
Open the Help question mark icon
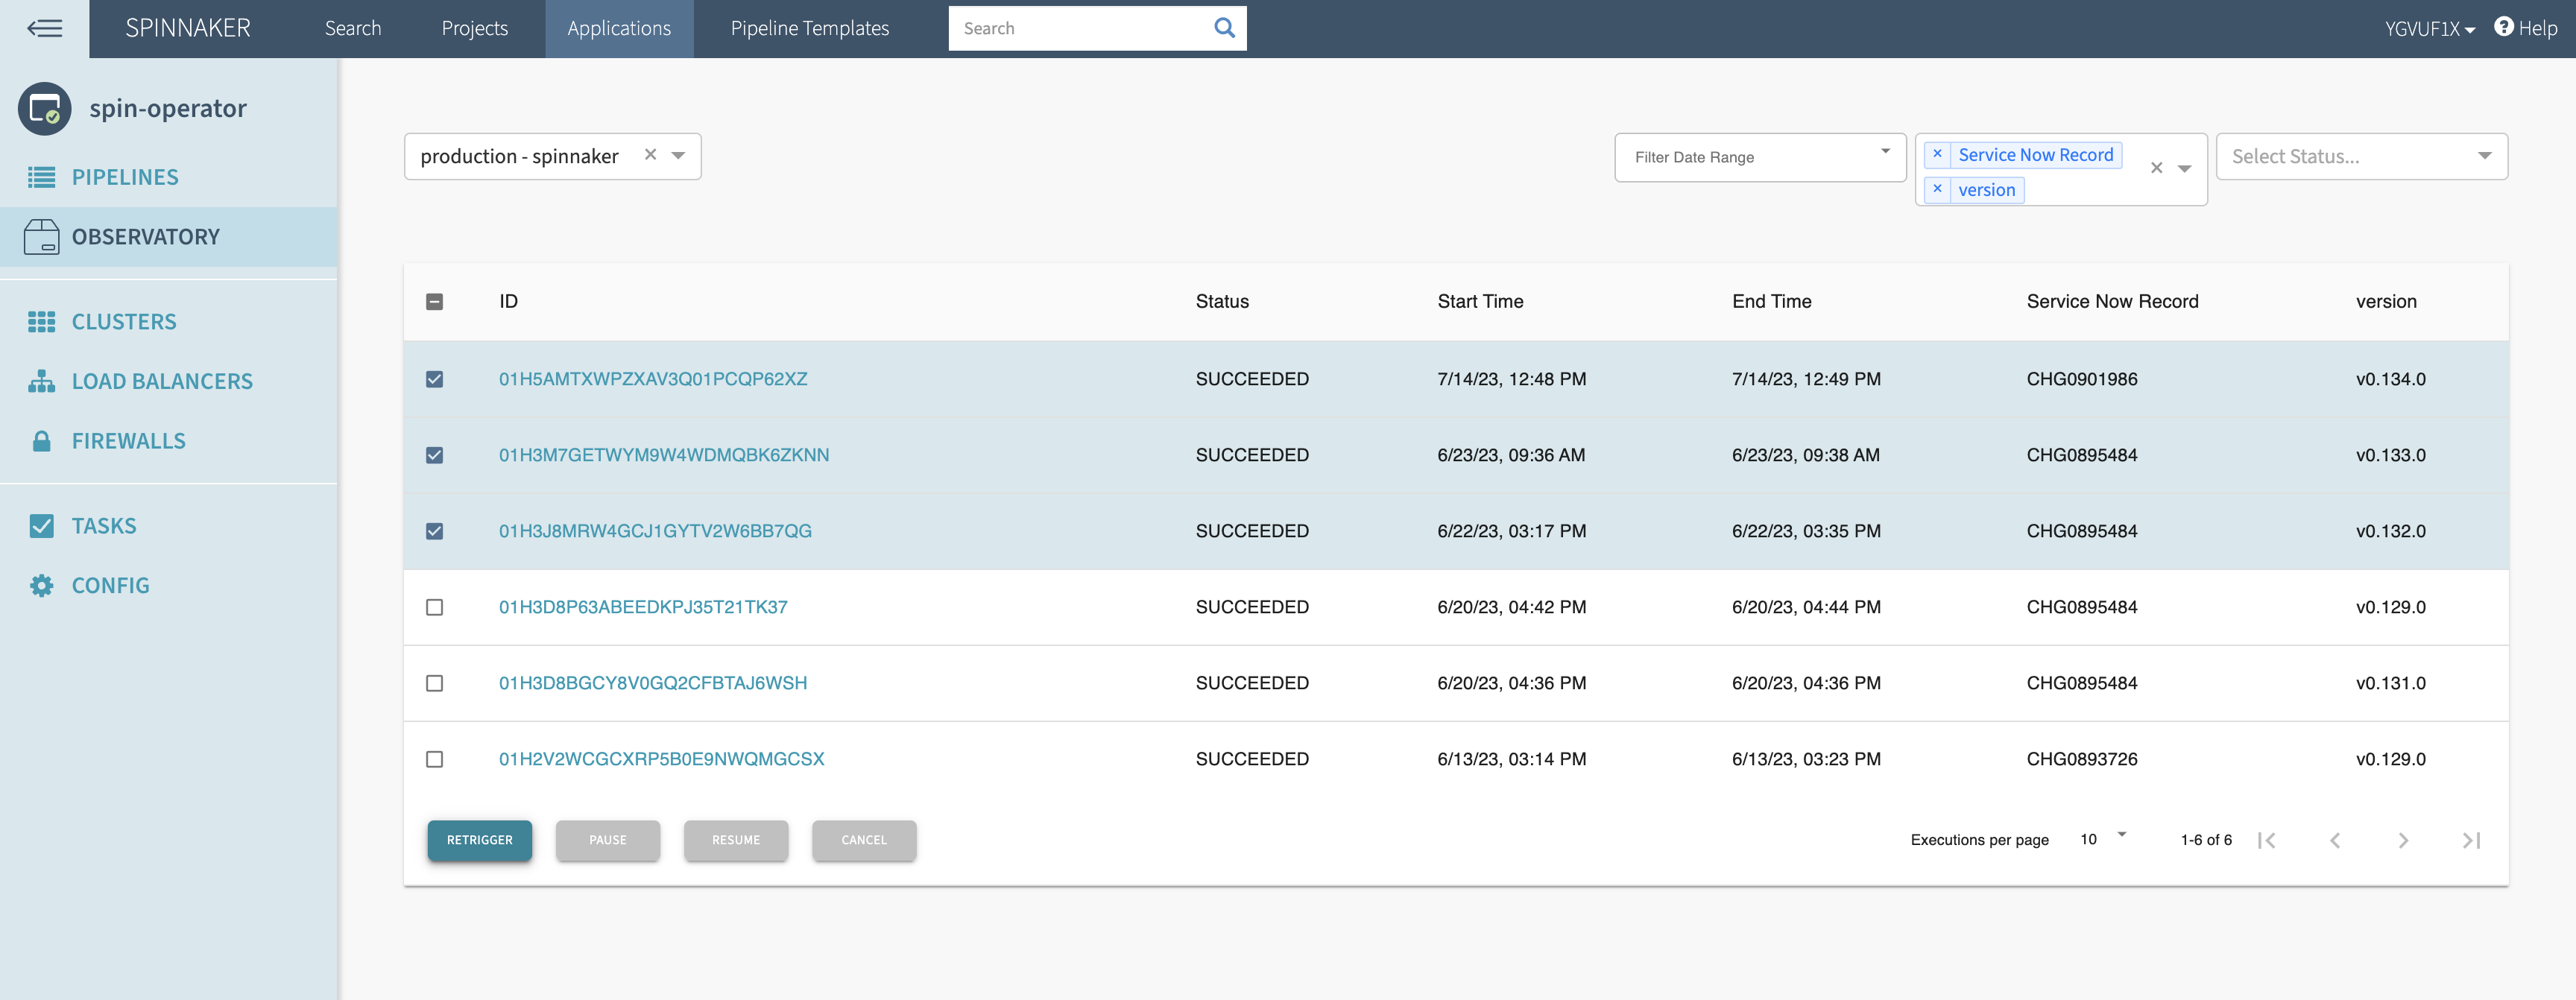click(x=2503, y=27)
